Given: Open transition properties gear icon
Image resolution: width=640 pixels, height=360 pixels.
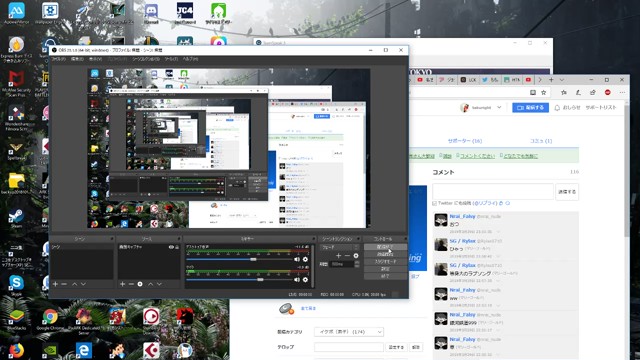Looking at the screenshot, I should [356, 256].
